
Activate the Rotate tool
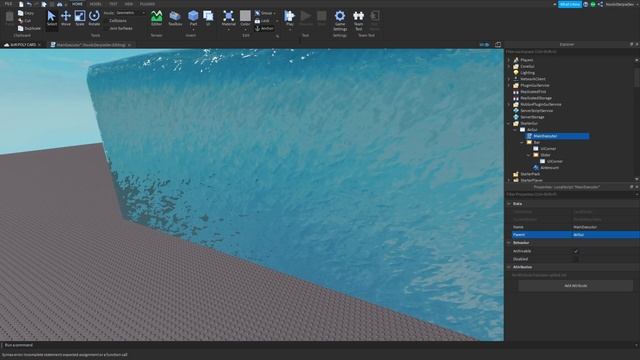coord(94,18)
